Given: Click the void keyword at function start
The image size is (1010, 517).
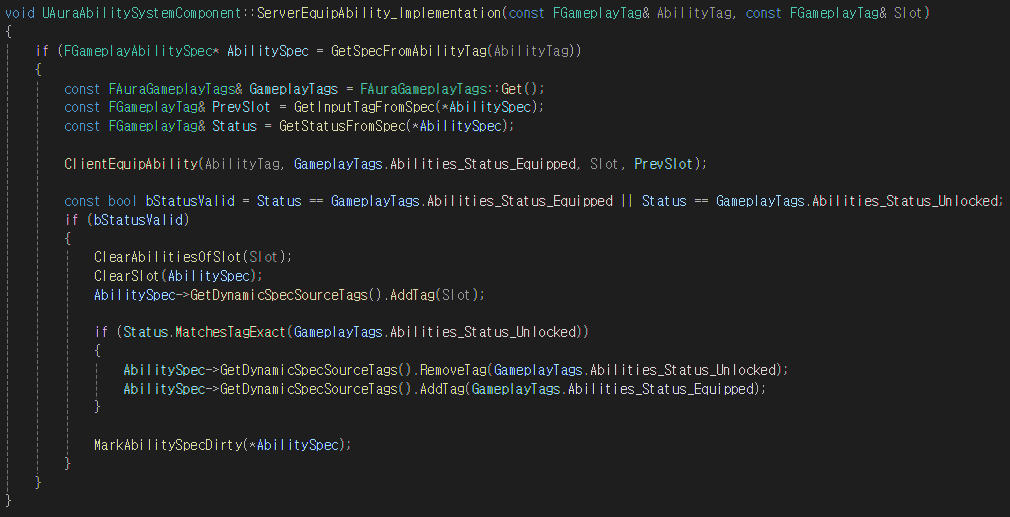Looking at the screenshot, I should point(20,13).
